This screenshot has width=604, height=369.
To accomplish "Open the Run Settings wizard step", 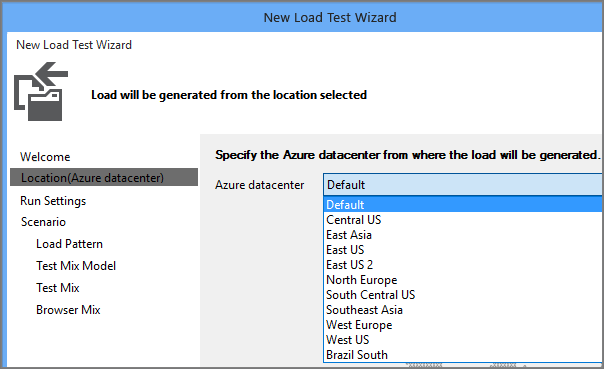I will [x=53, y=201].
